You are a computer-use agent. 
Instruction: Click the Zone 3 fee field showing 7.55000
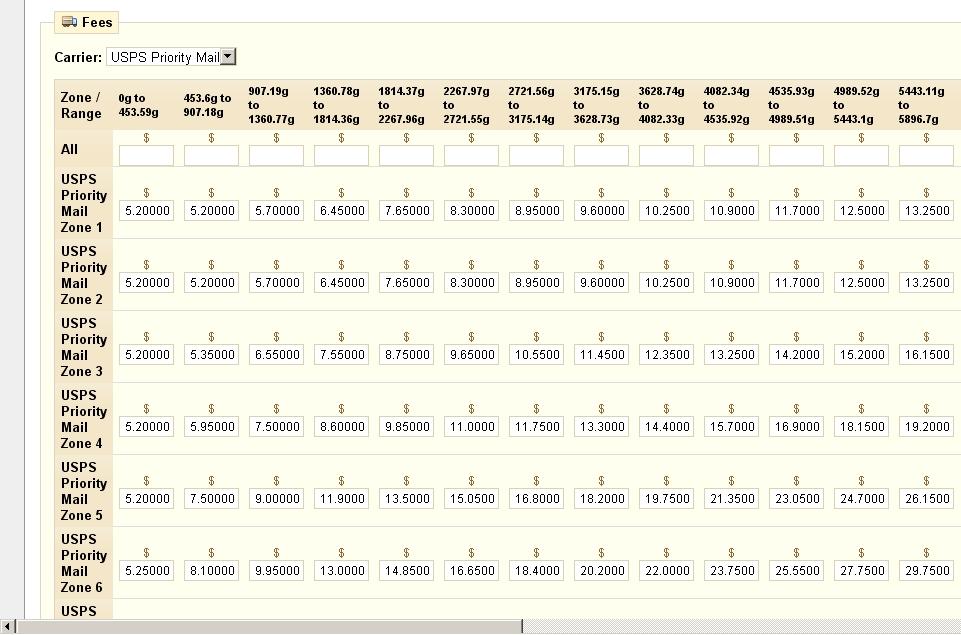click(341, 355)
